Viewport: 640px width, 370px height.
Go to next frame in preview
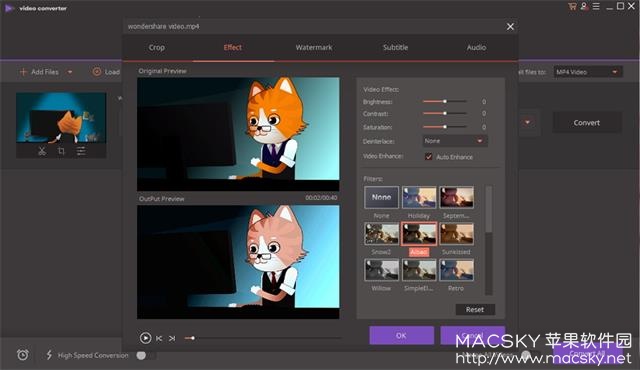pyautogui.click(x=172, y=338)
